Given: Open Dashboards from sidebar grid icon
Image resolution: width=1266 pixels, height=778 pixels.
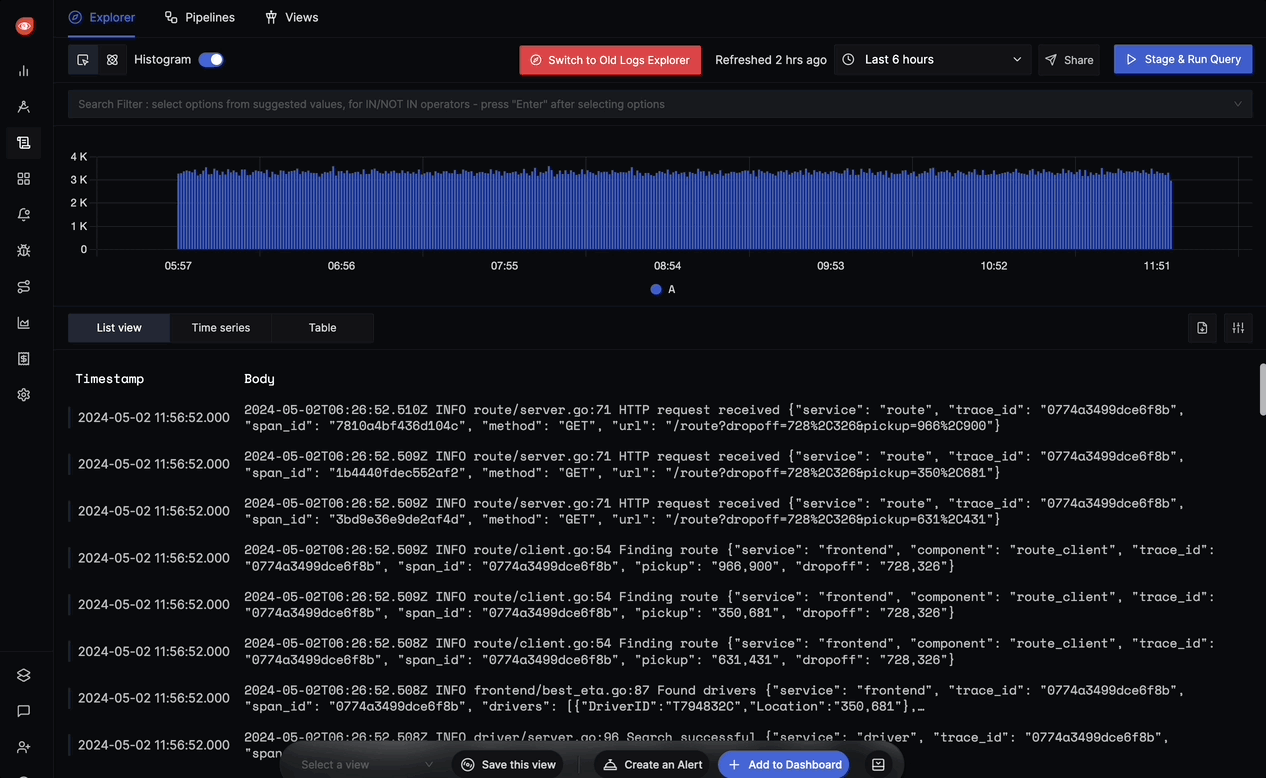Looking at the screenshot, I should click(24, 179).
